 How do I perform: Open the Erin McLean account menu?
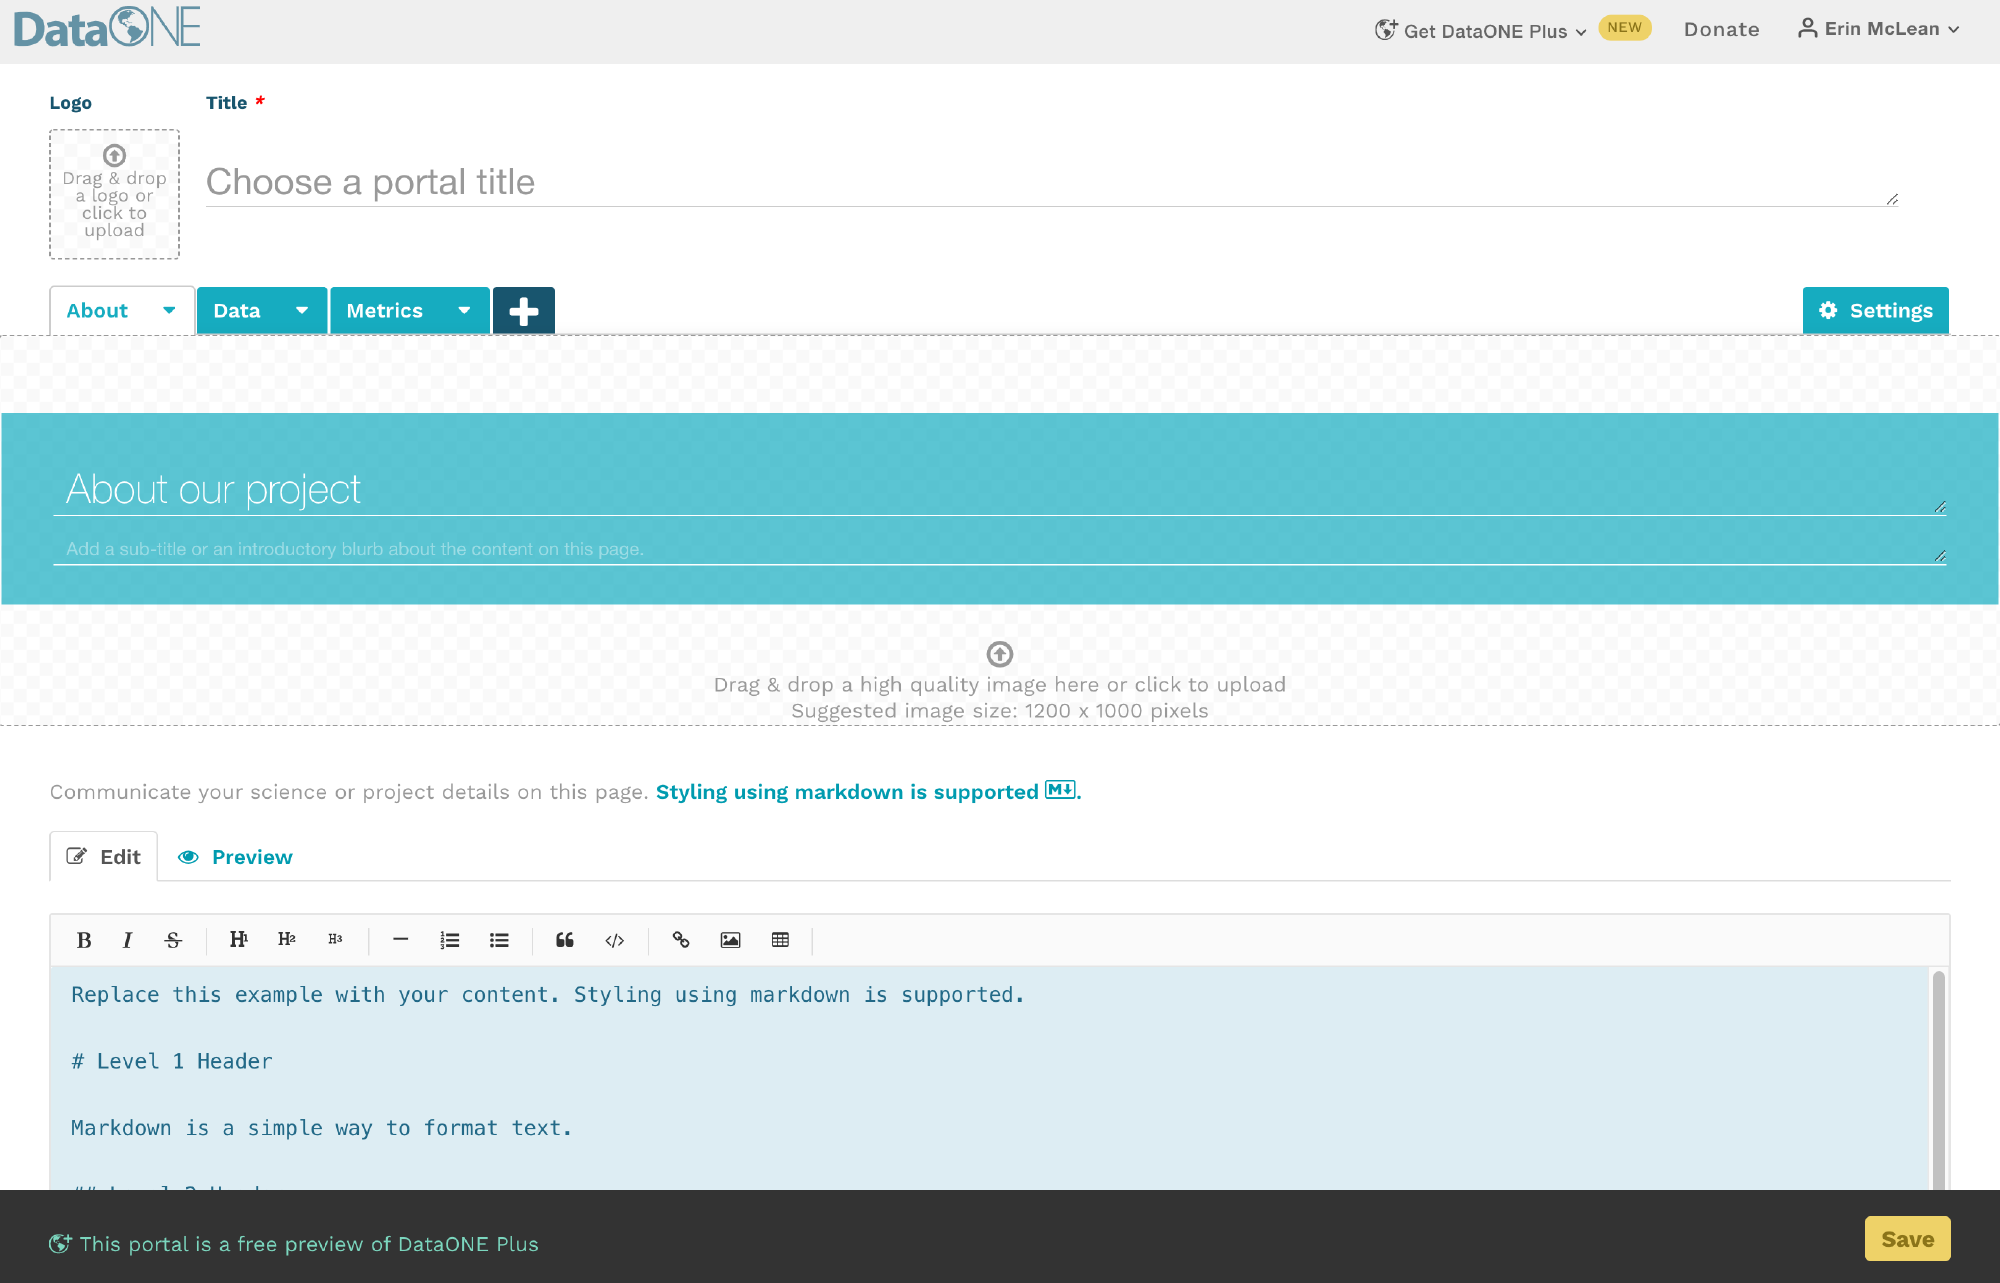coord(1878,29)
